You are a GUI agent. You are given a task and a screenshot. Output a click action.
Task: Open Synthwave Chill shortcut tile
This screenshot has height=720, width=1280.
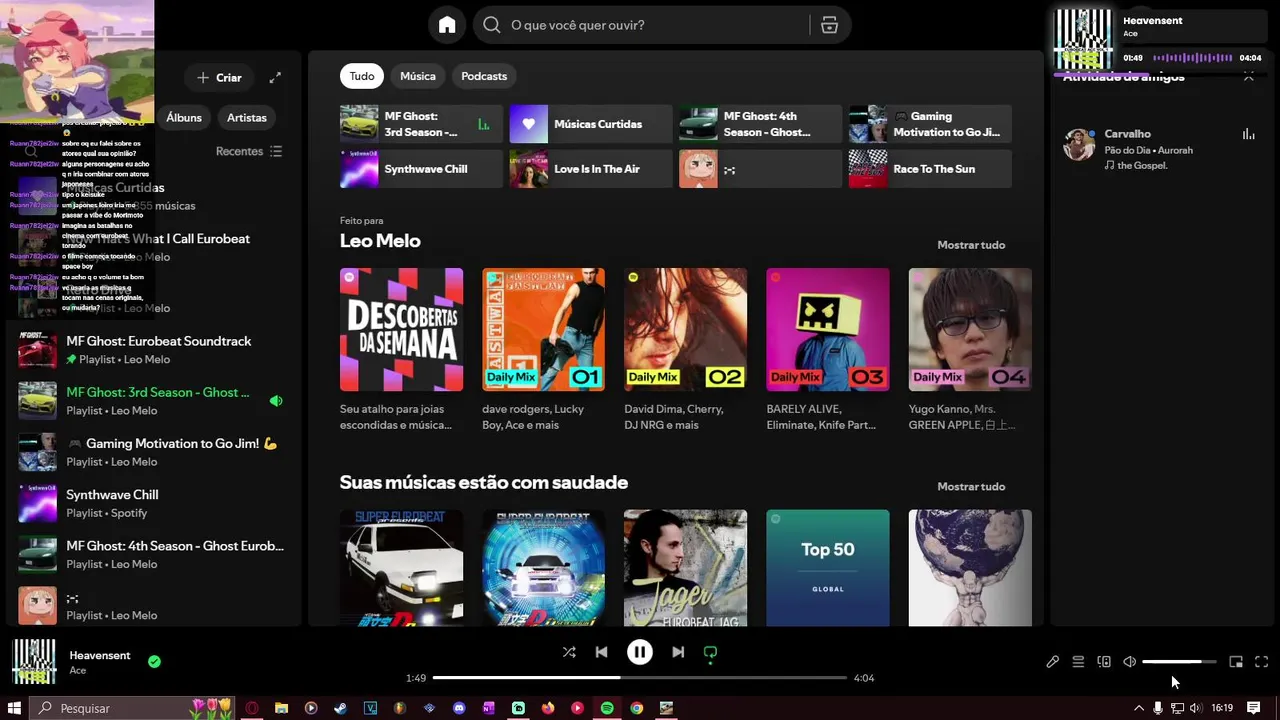[421, 169]
